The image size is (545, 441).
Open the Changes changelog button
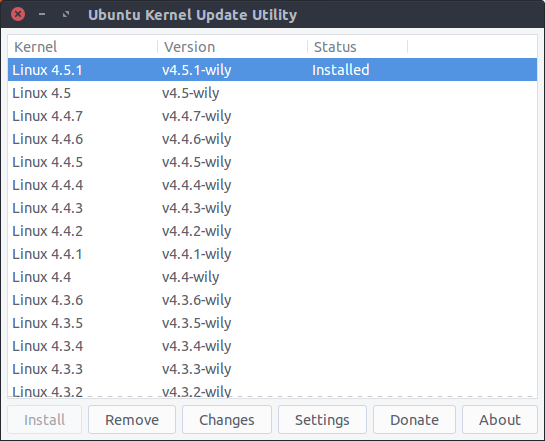tap(227, 419)
